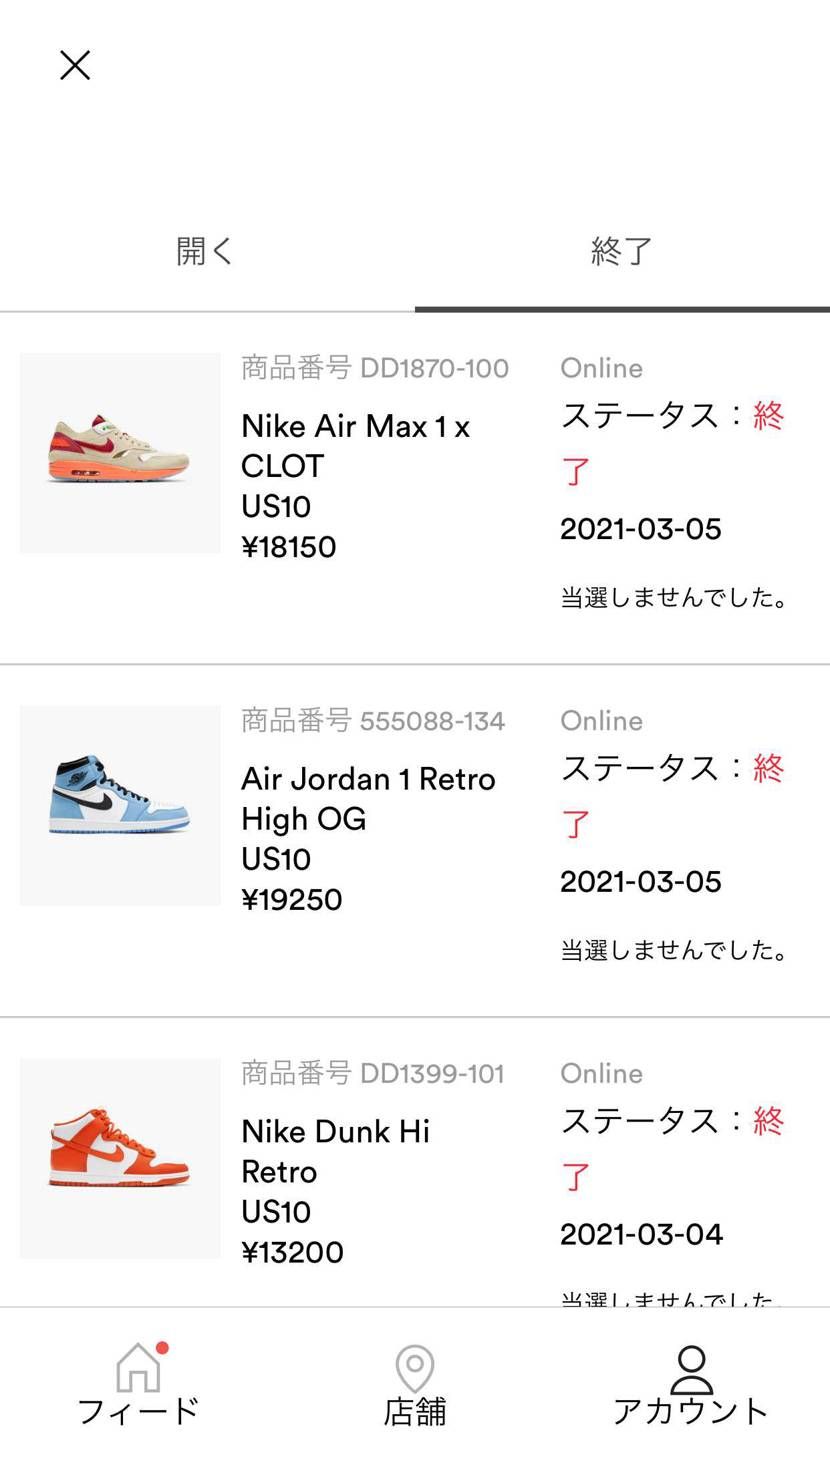Tap the 店舗 label in bottom navigation

point(415,1411)
